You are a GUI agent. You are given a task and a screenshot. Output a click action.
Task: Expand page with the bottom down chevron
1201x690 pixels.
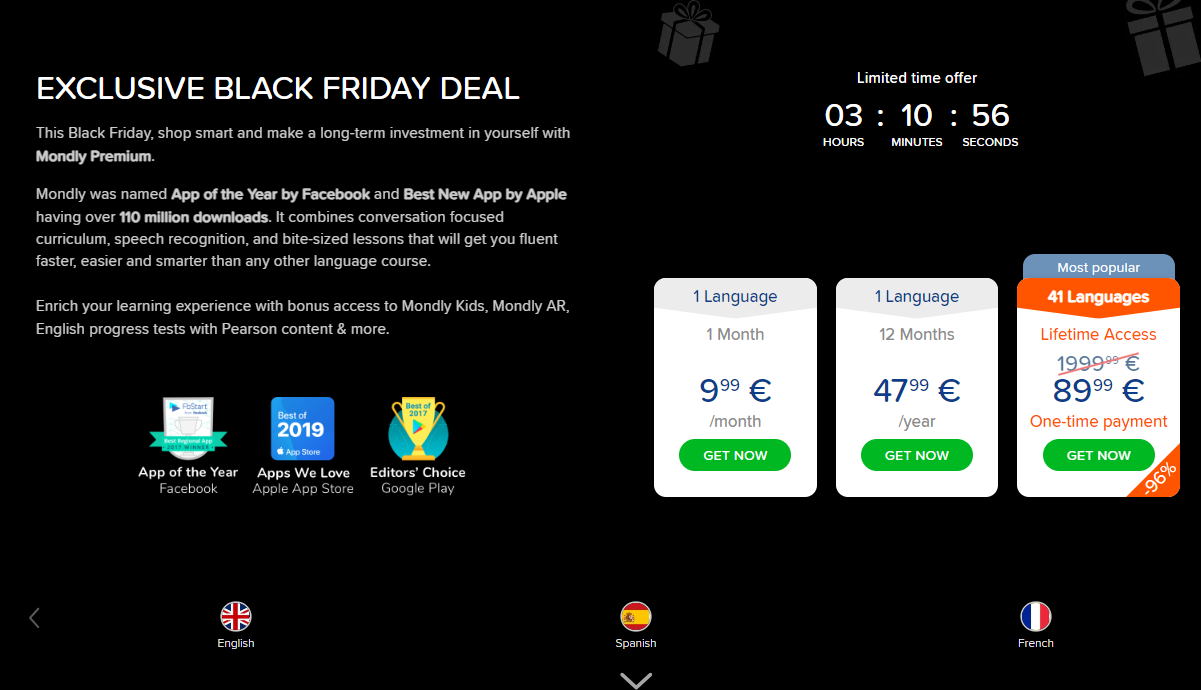(x=636, y=680)
